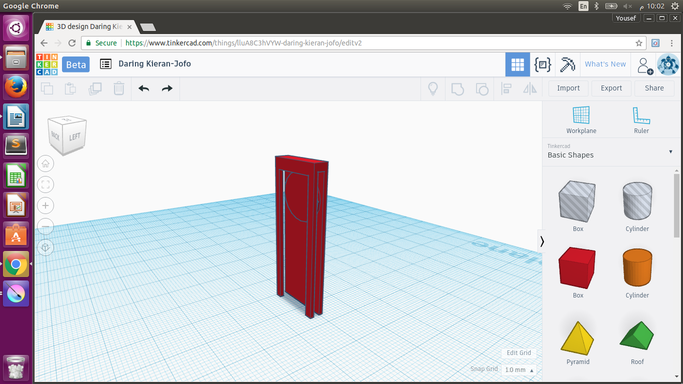Image resolution: width=683 pixels, height=384 pixels.
Task: Click the Share button
Action: tap(654, 88)
